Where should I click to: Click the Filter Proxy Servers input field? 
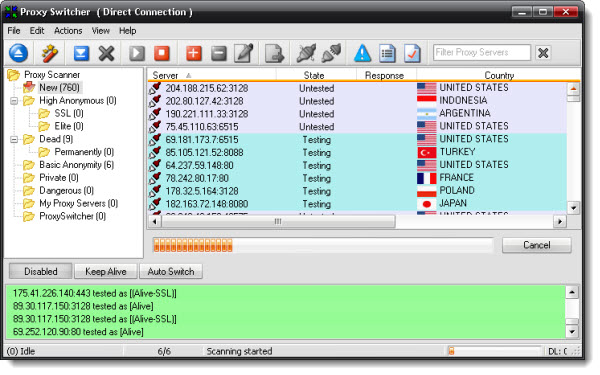(x=482, y=52)
